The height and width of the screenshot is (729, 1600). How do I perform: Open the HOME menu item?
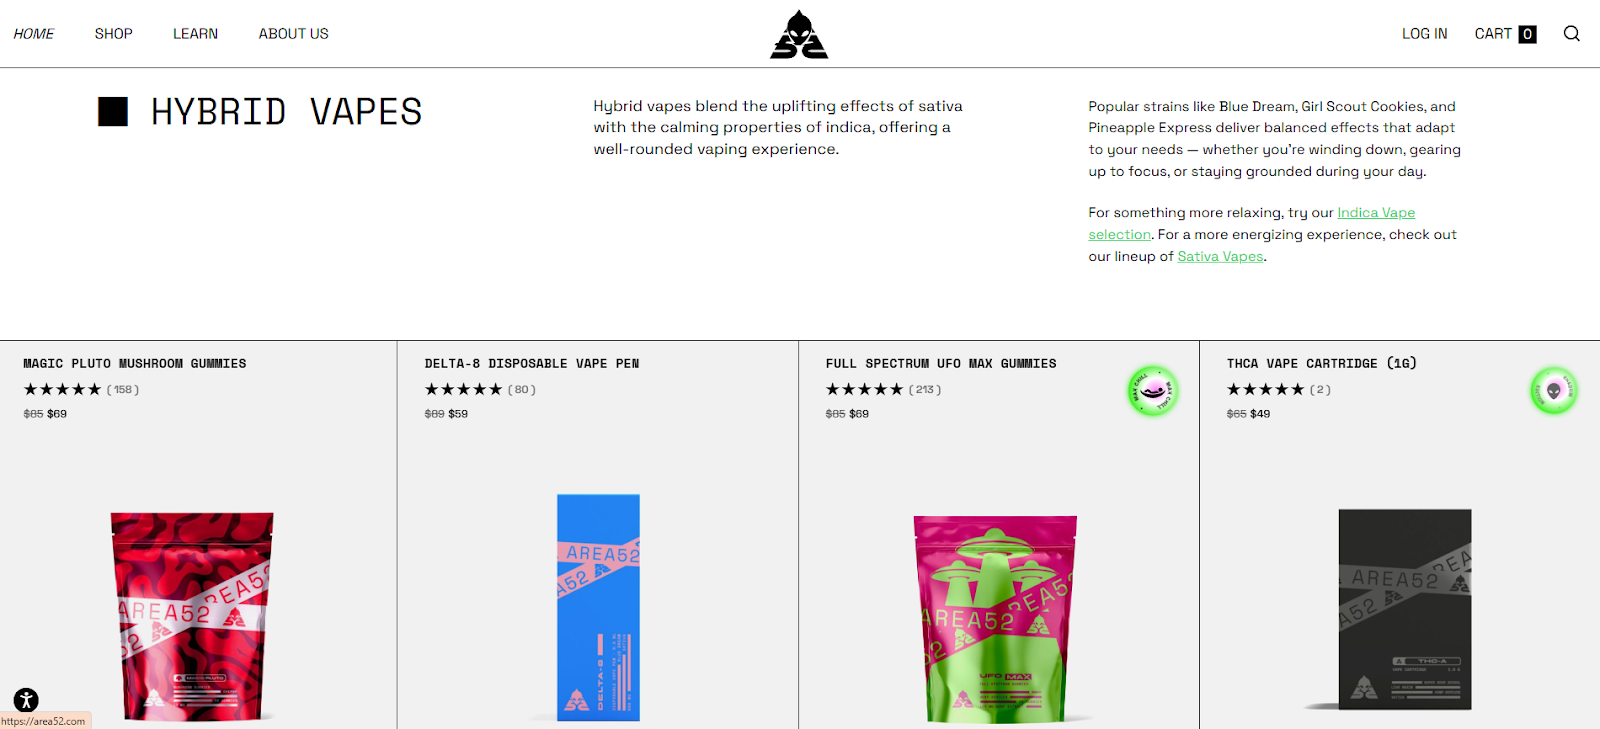34,34
